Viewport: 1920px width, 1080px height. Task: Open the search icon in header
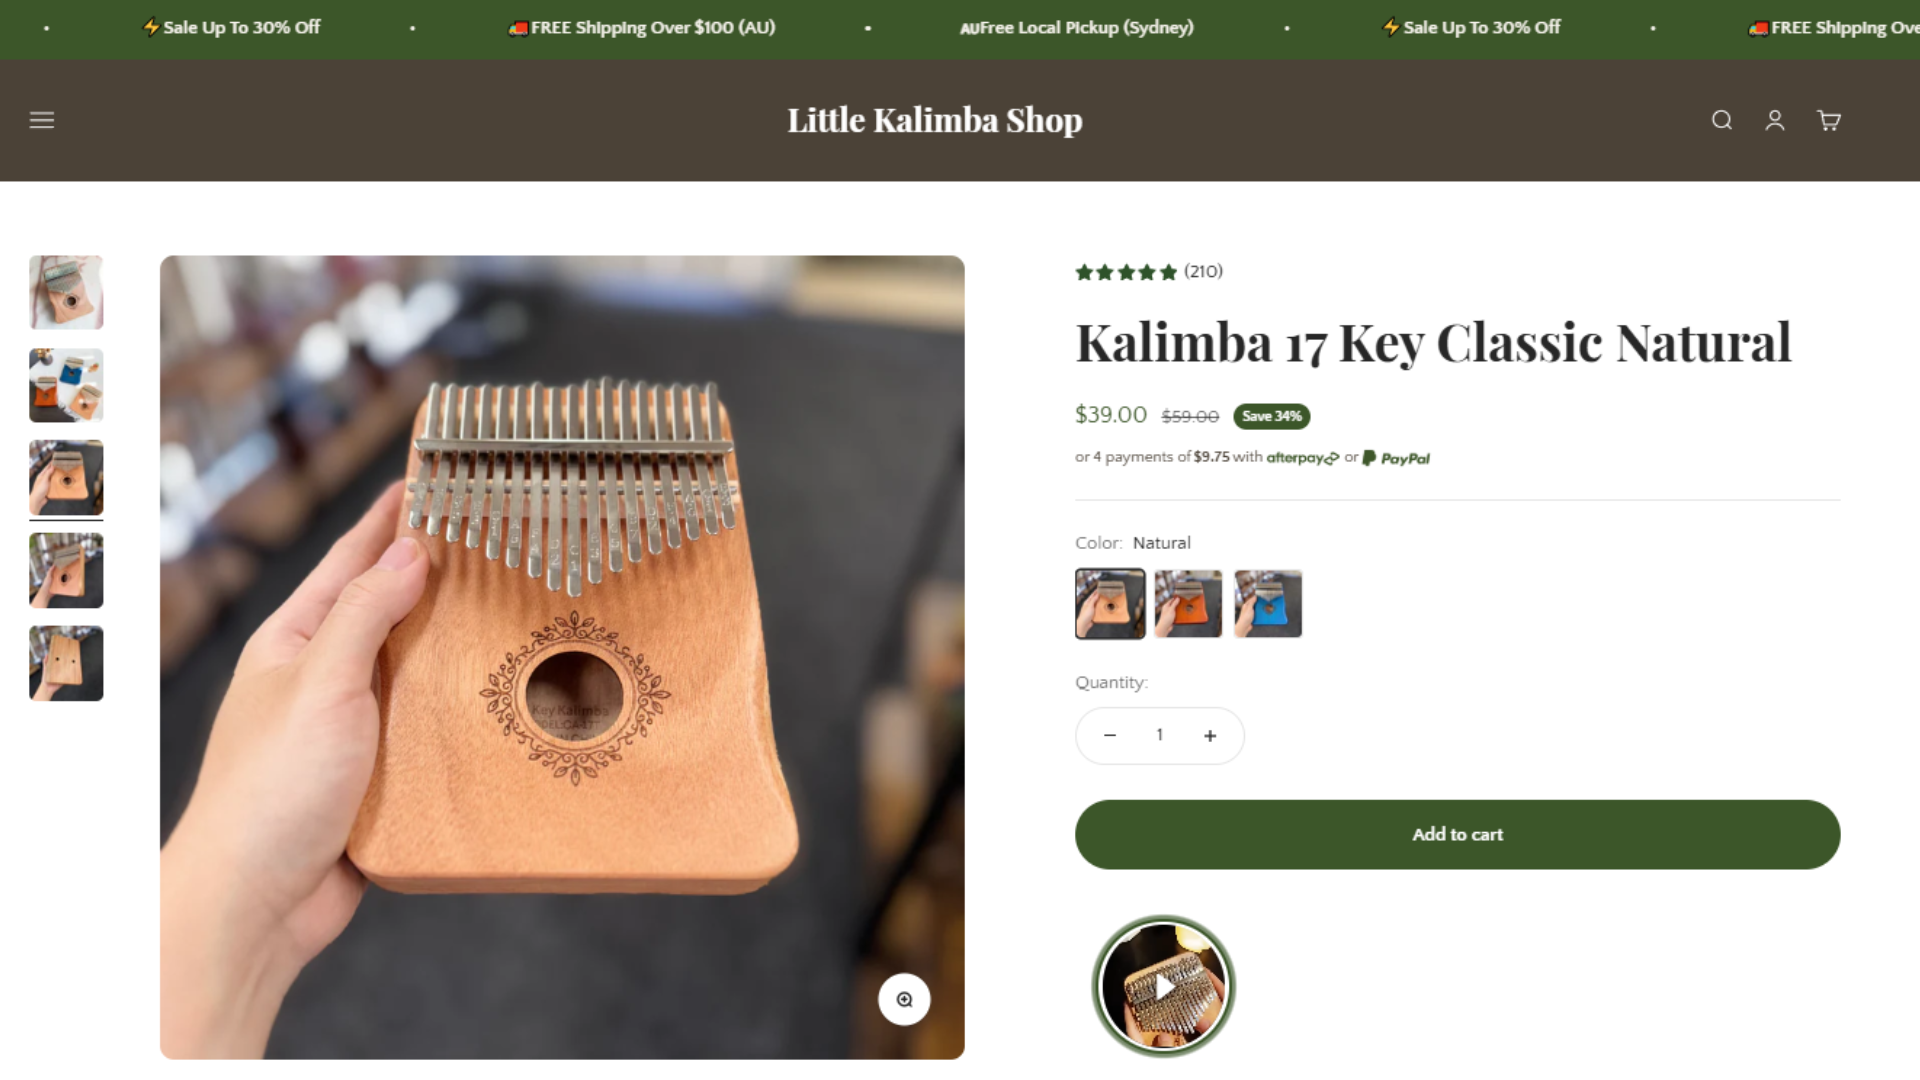[x=1721, y=120]
